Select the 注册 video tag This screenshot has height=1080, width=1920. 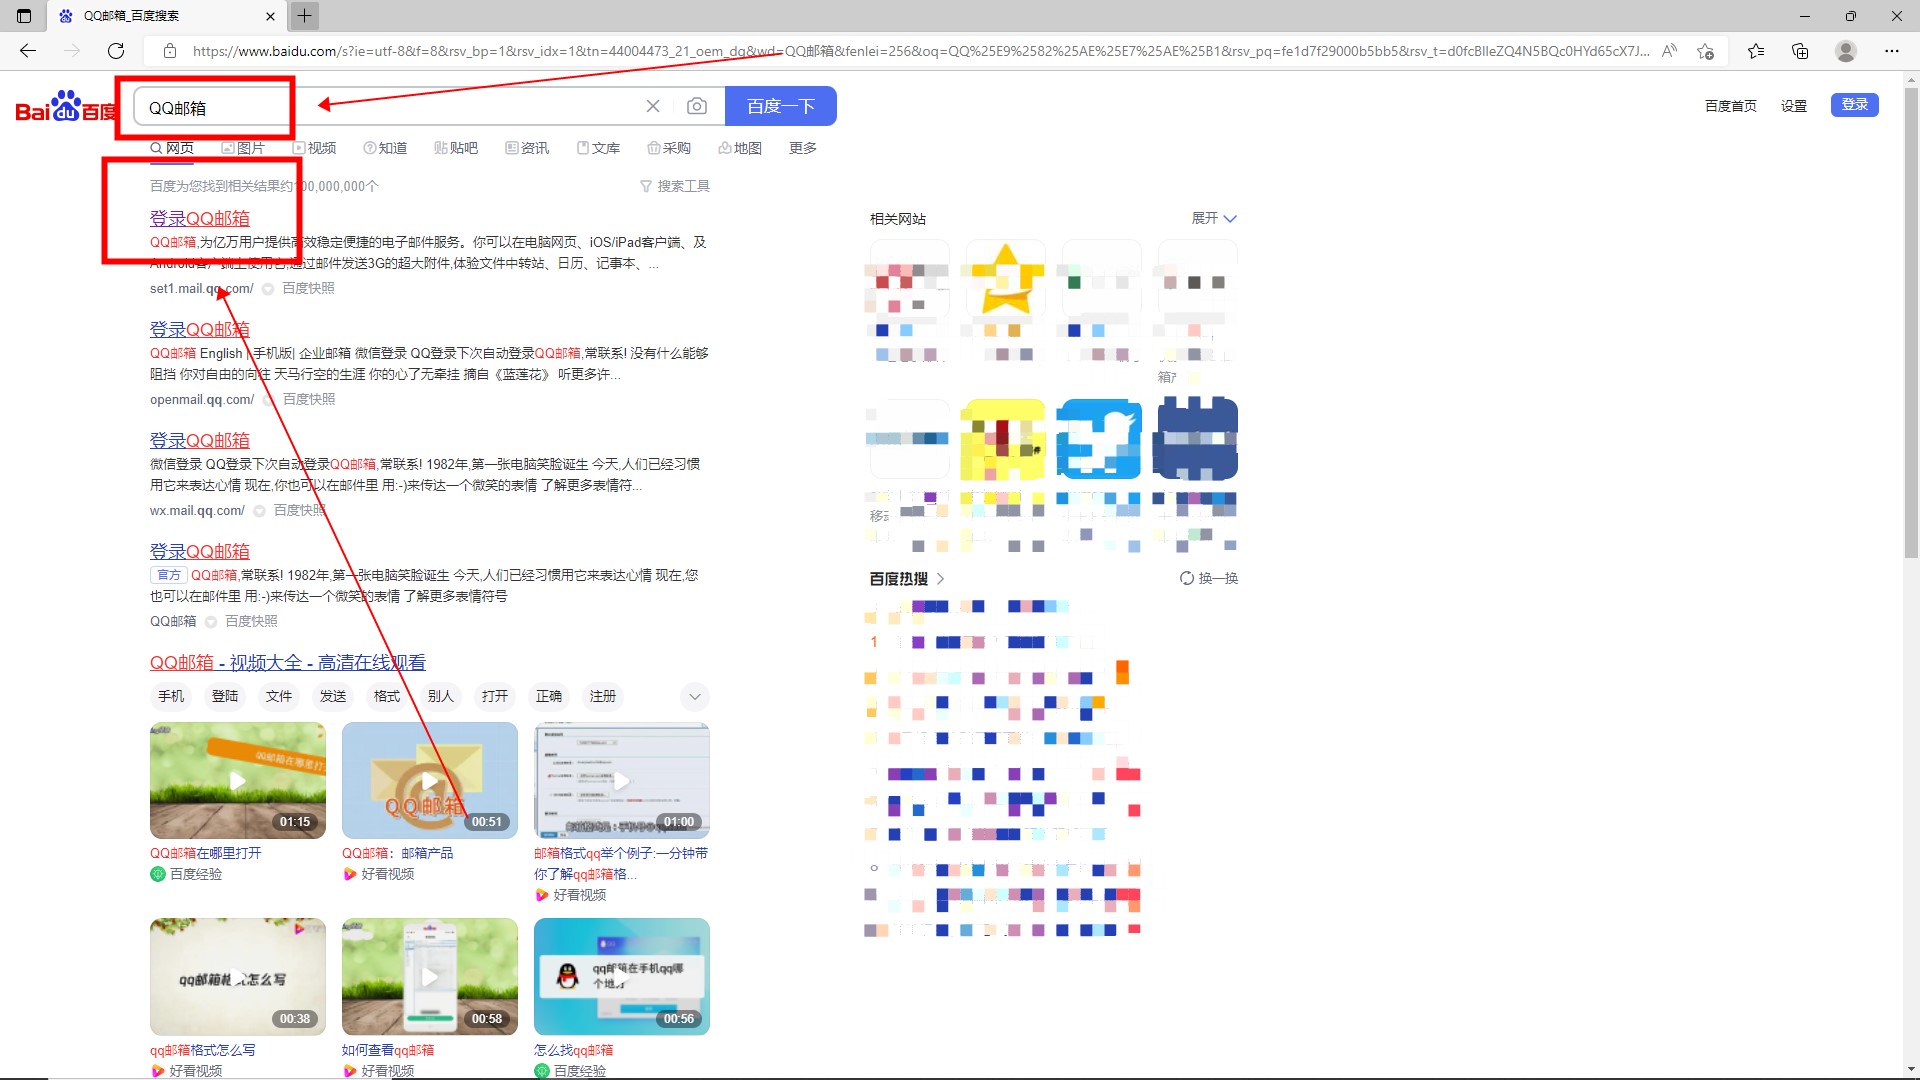603,696
